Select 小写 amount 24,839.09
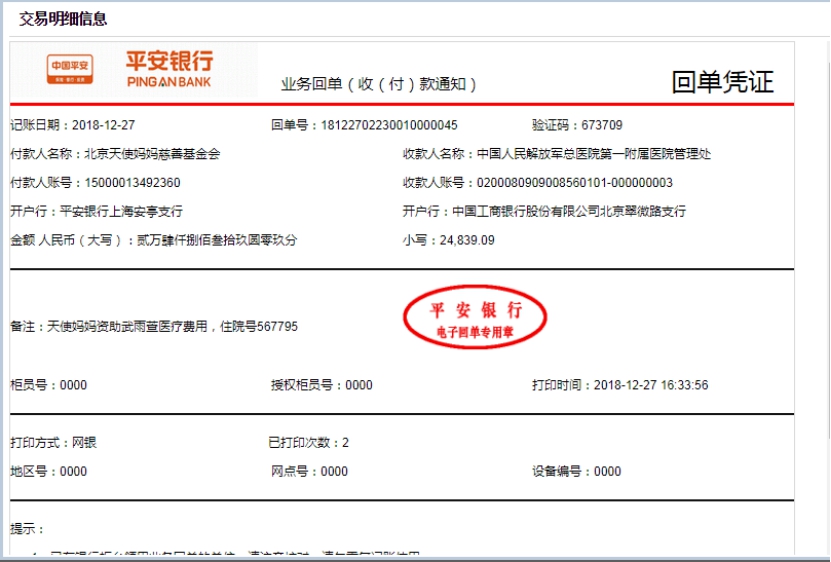The width and height of the screenshot is (831, 562). 448,240
